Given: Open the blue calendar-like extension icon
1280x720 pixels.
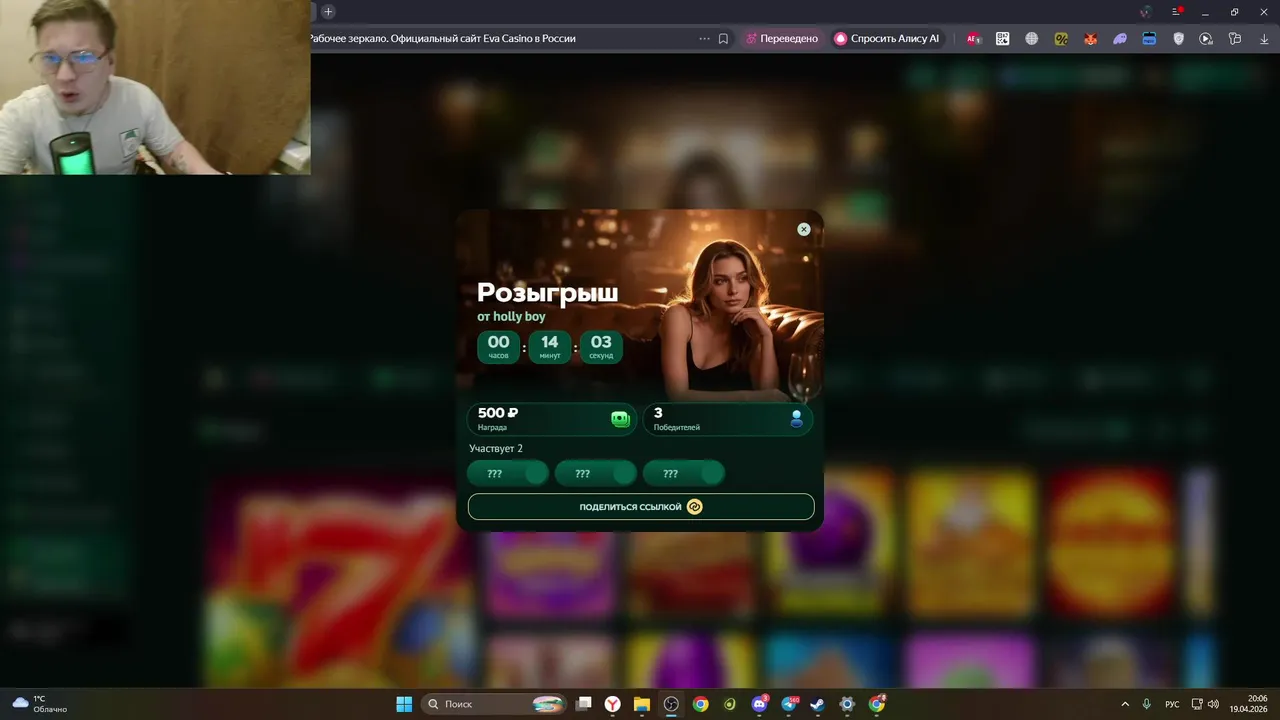Looking at the screenshot, I should tap(1149, 39).
